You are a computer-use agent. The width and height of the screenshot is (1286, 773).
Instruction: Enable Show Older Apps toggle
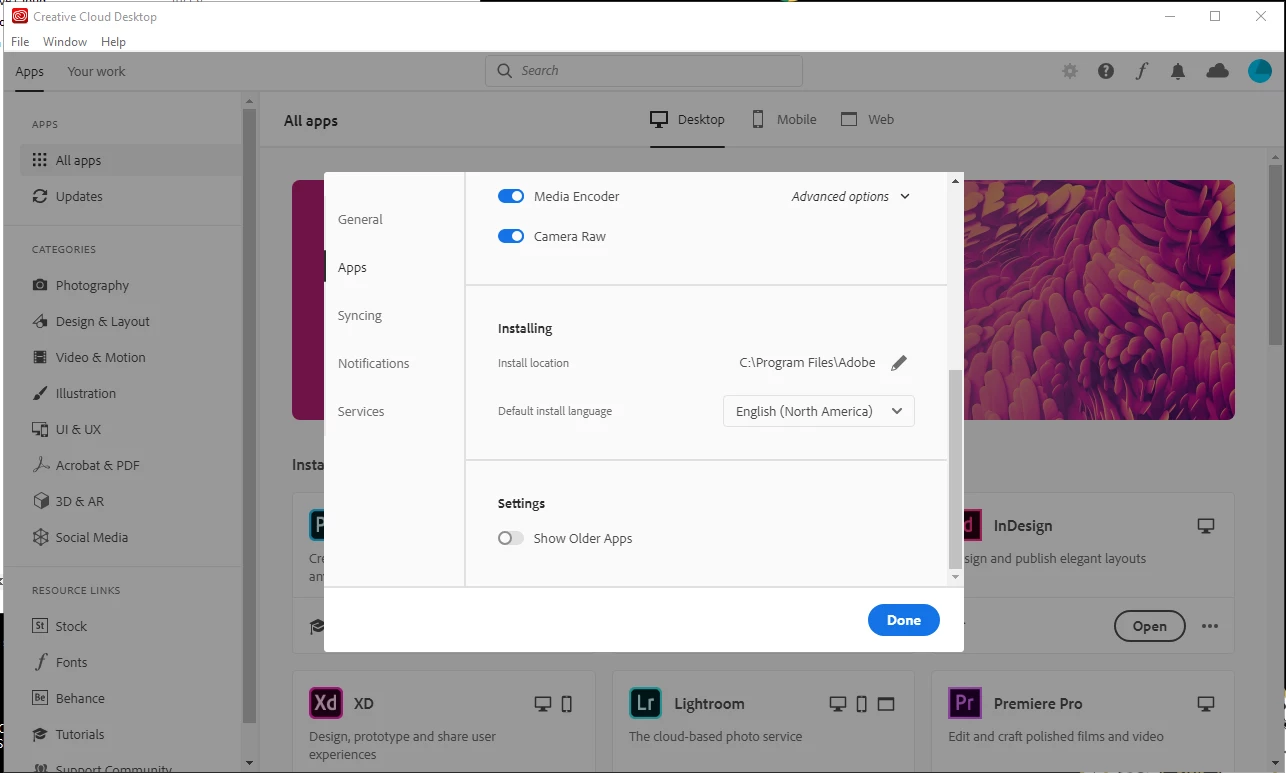pos(511,538)
